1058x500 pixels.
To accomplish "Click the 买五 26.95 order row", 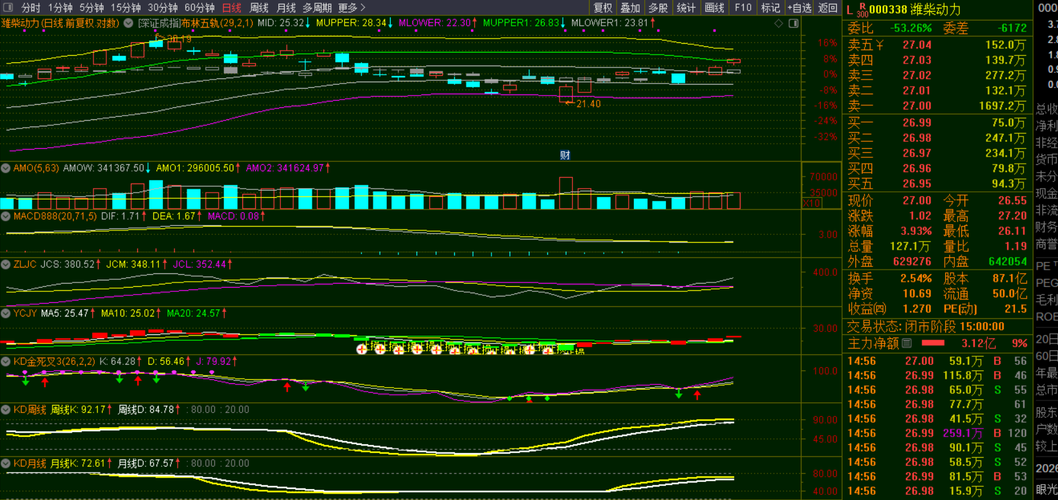I will [938, 184].
